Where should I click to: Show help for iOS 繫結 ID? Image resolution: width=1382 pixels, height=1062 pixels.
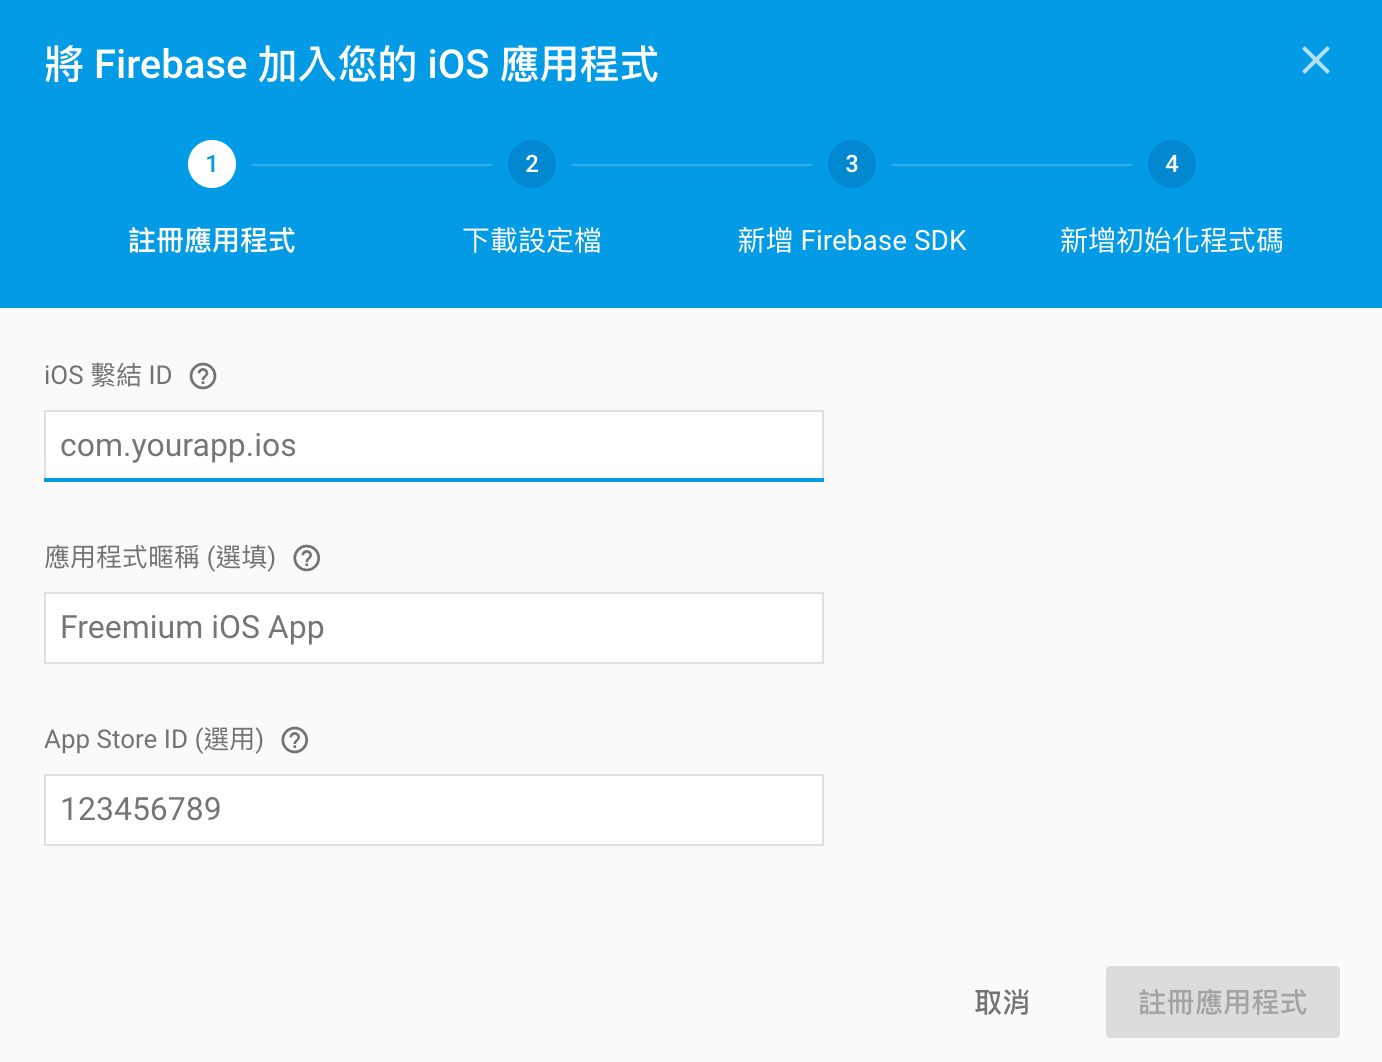pyautogui.click(x=203, y=376)
